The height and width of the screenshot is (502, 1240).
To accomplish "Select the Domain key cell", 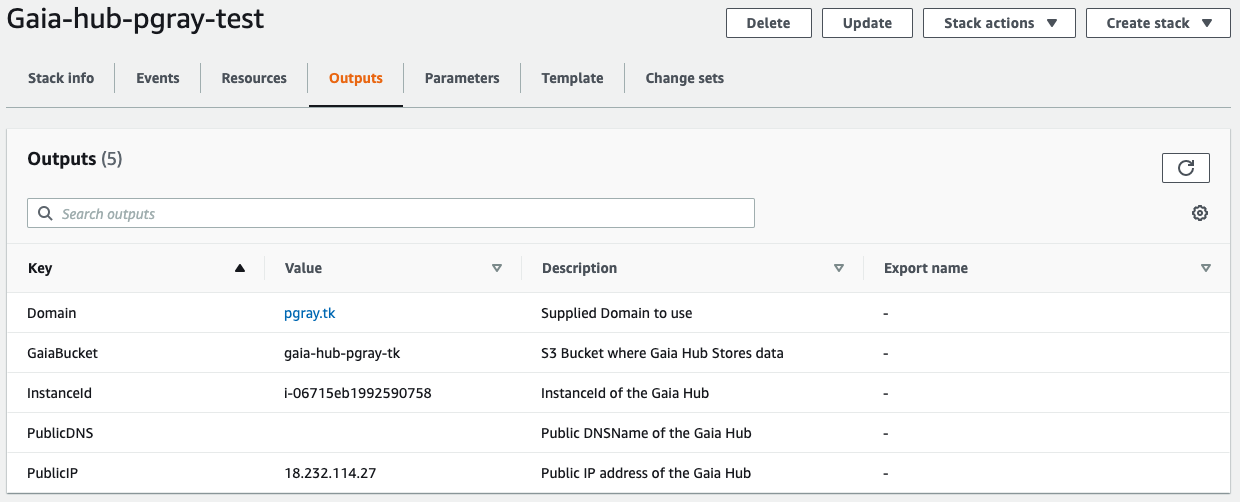I will point(52,313).
